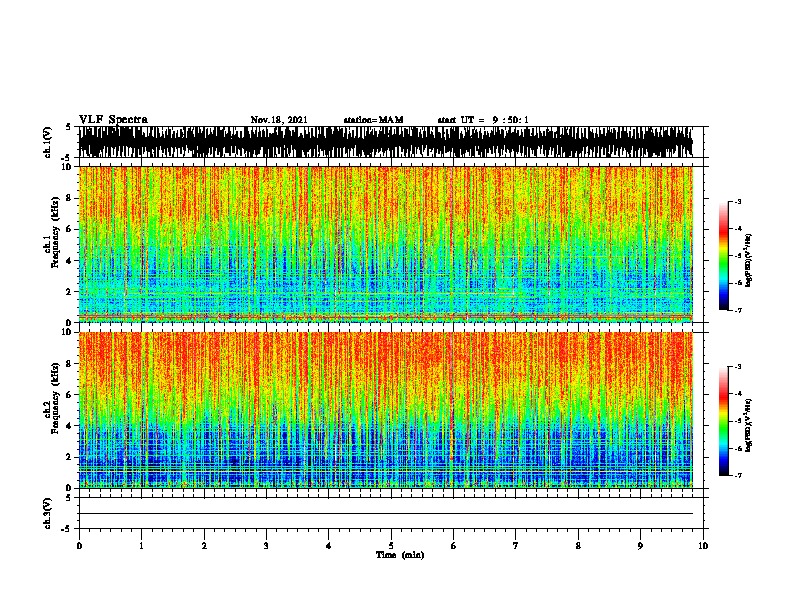Click the "6" kHz tick on ch.2 frequency axis

(x=69, y=394)
